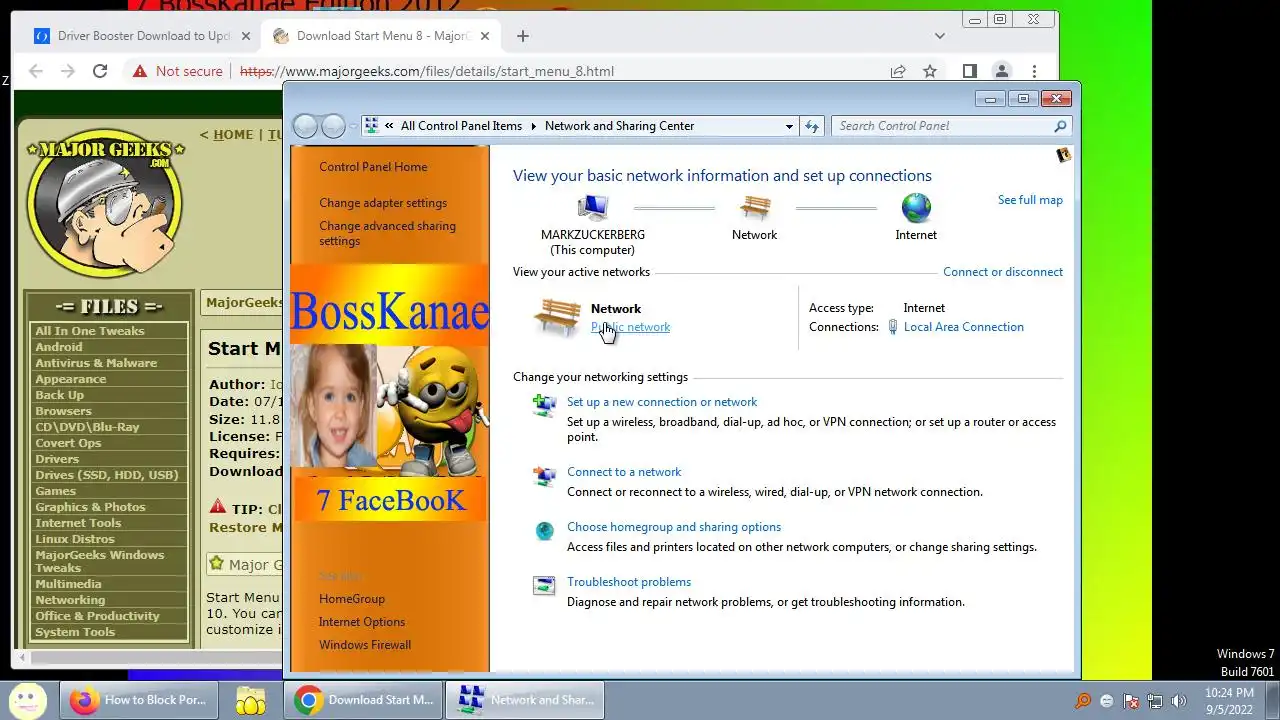Click Set up a new connection or network
Viewport: 1280px width, 720px height.
pos(662,402)
